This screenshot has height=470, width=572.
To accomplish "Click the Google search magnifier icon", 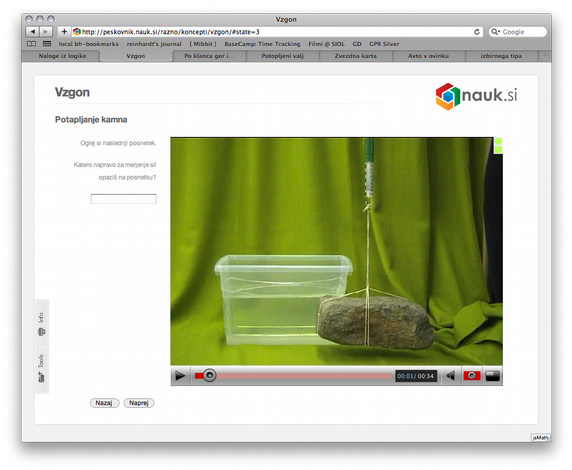I will pyautogui.click(x=495, y=32).
